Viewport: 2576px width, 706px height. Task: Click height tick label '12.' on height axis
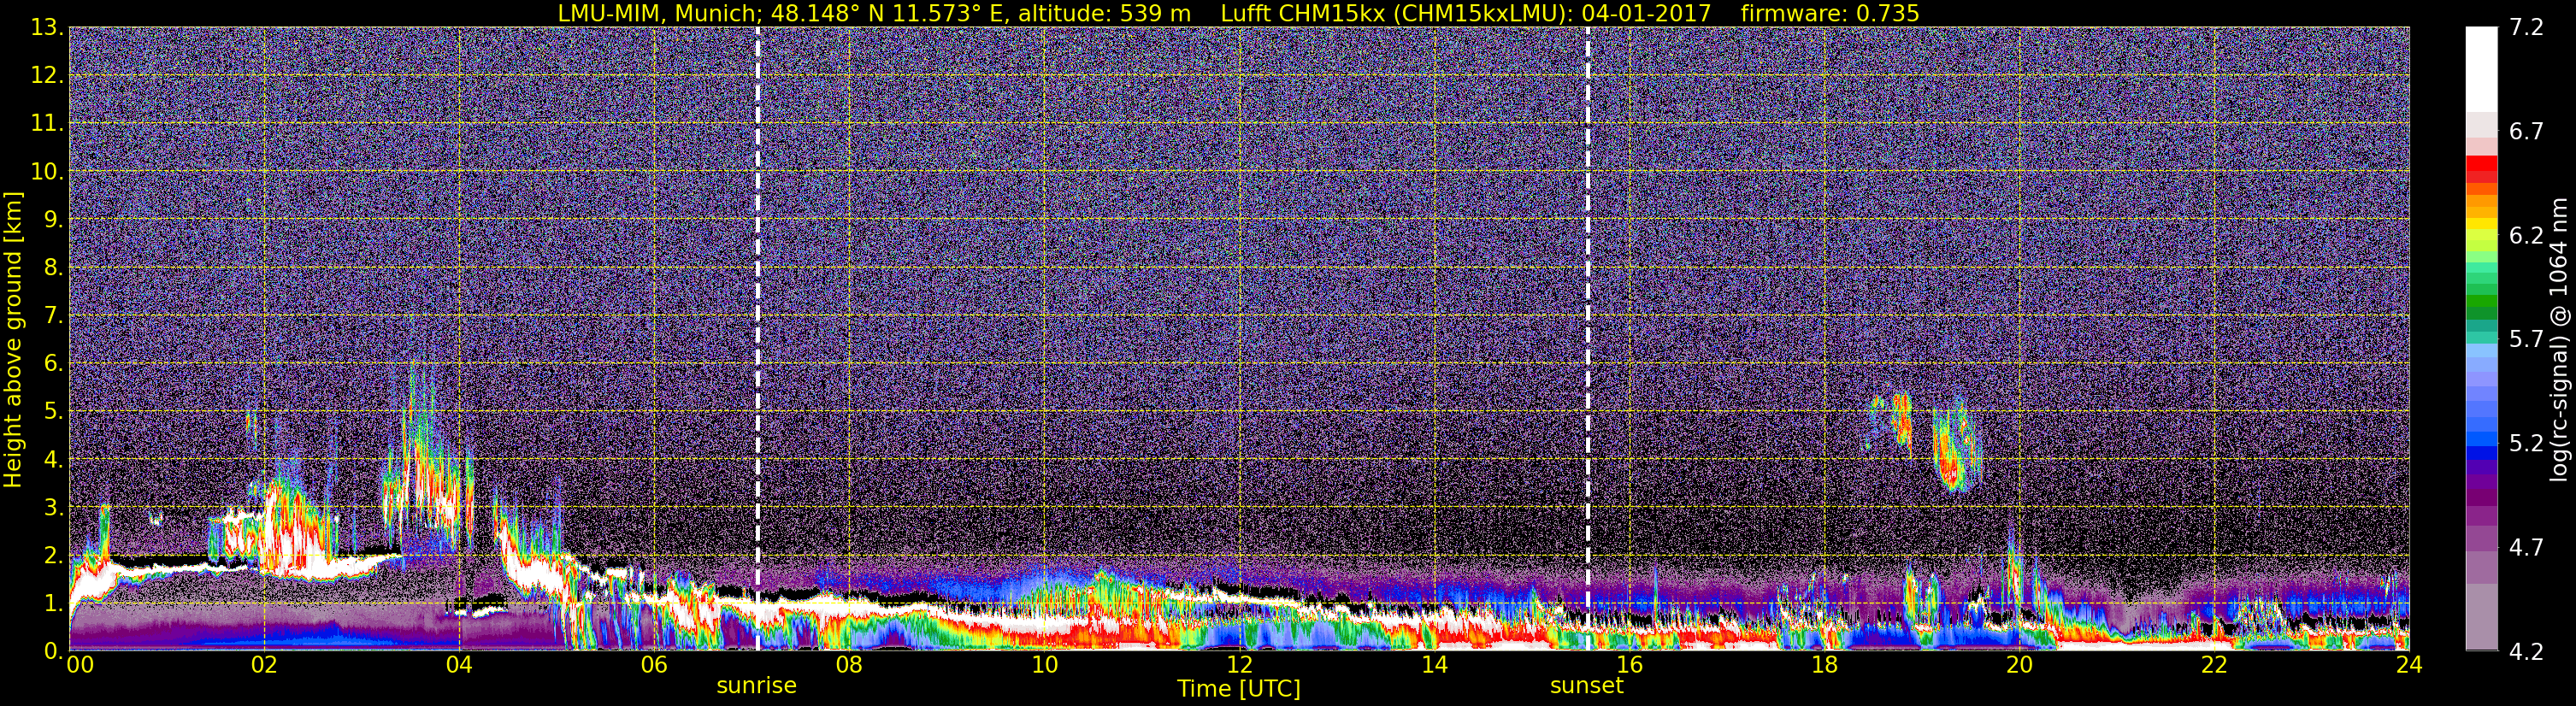[x=47, y=75]
